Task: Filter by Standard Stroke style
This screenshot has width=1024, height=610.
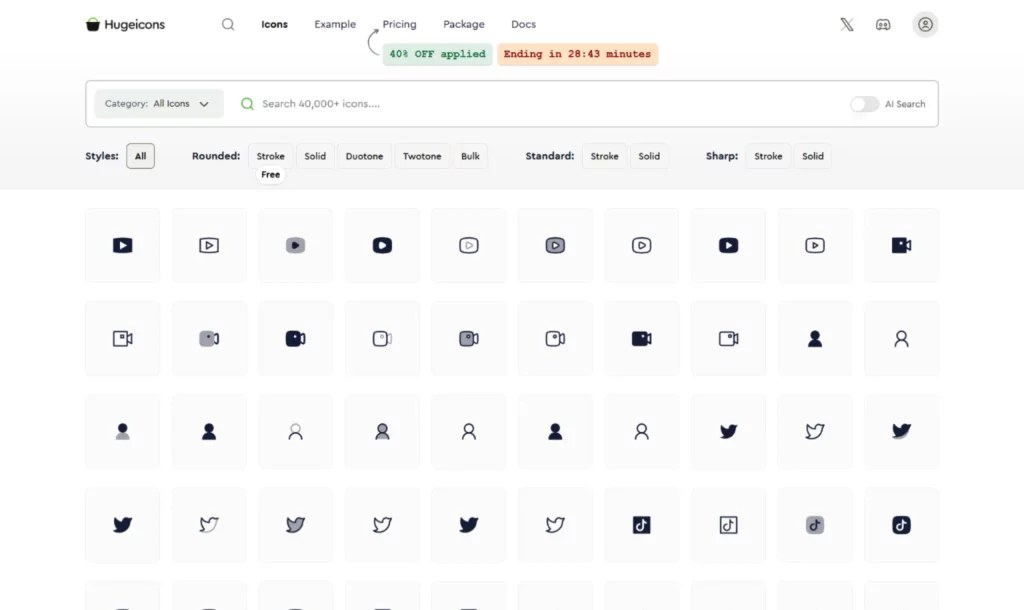Action: [604, 156]
